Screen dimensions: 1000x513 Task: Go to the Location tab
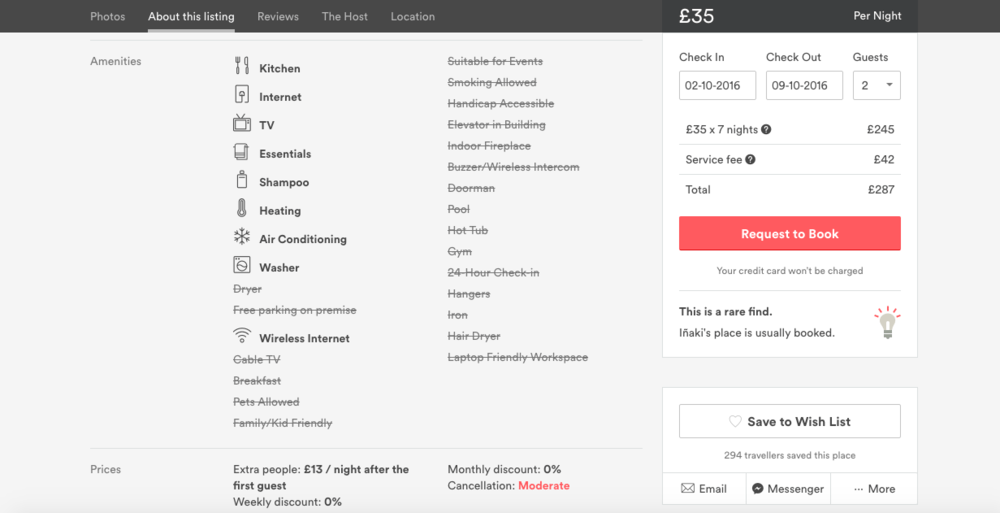[x=413, y=17]
